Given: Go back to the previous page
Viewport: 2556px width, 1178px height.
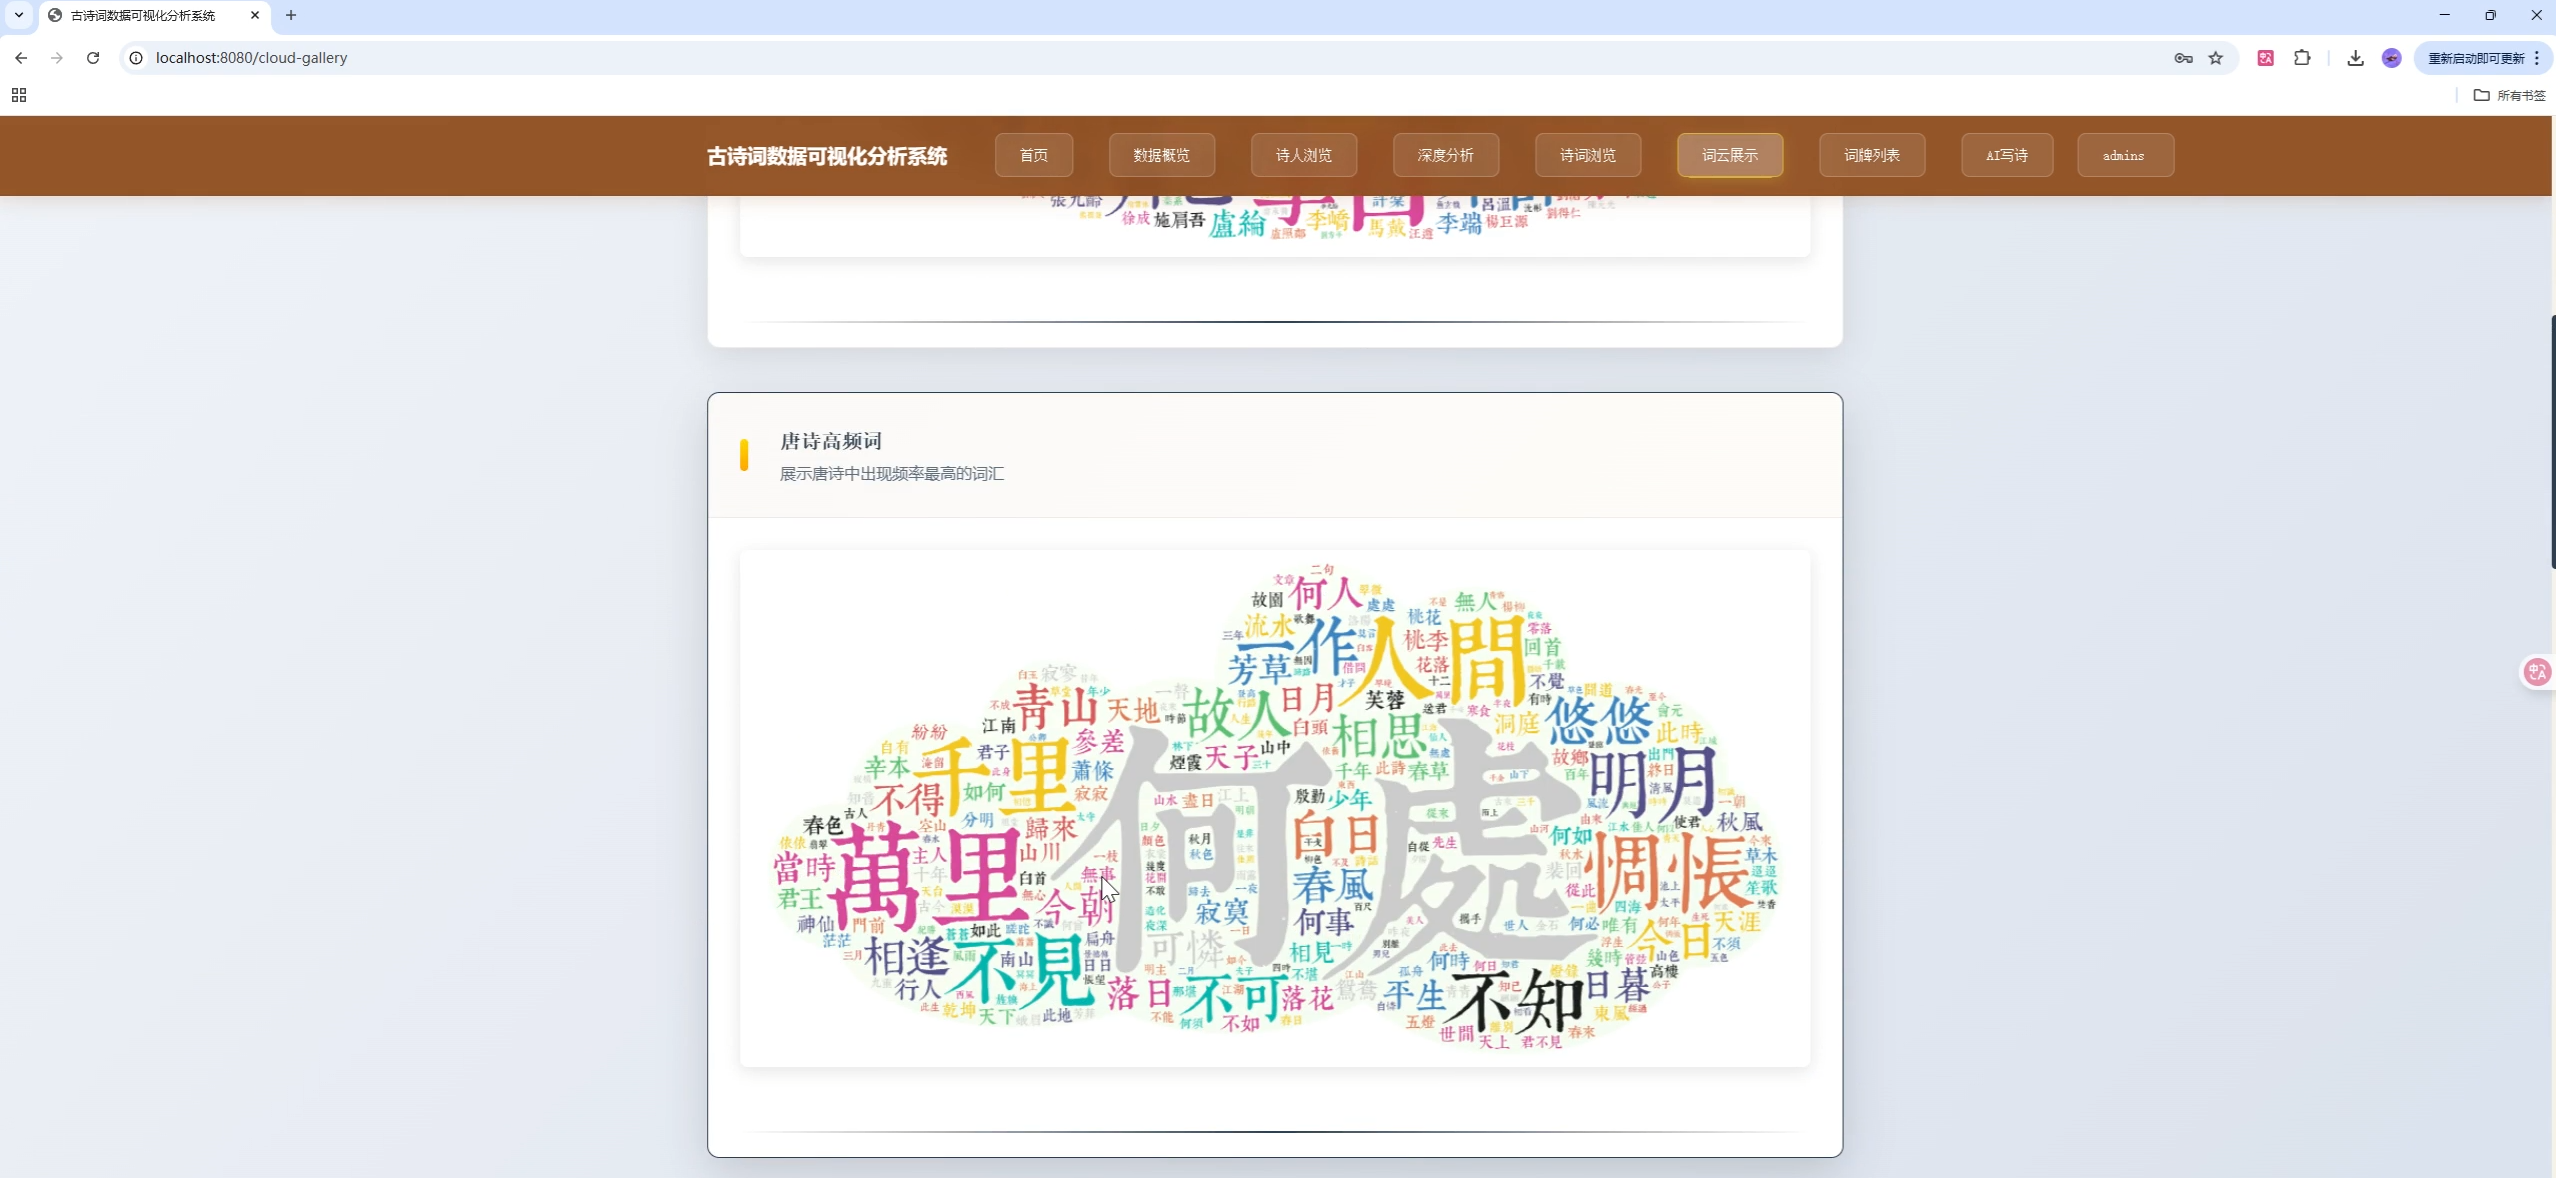Looking at the screenshot, I should (x=21, y=58).
